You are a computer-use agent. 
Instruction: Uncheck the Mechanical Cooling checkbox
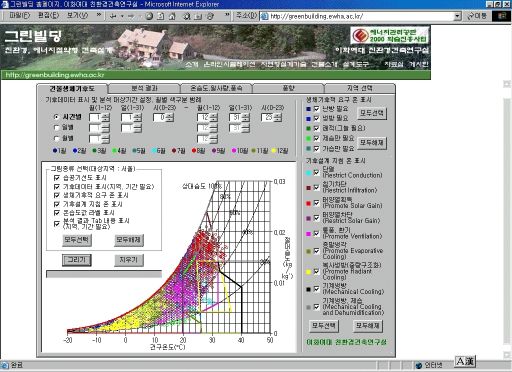pyautogui.click(x=316, y=289)
